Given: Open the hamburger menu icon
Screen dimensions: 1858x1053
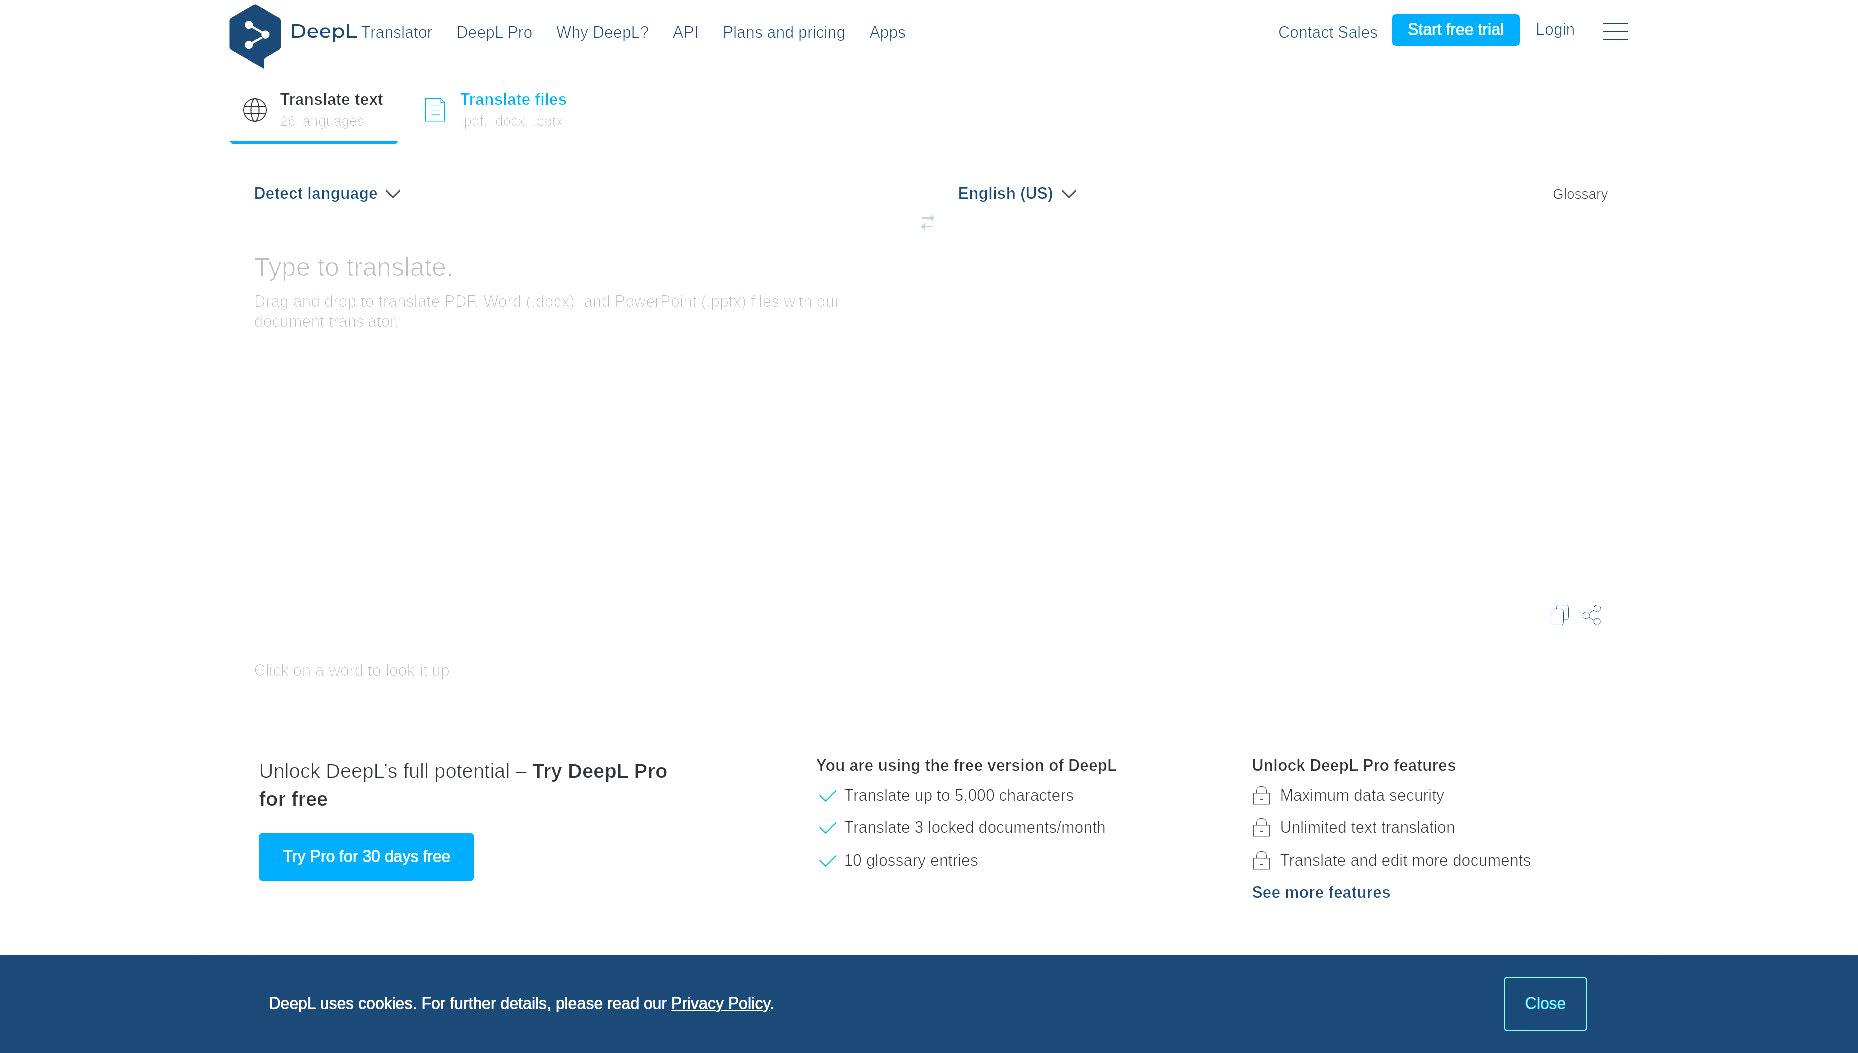Looking at the screenshot, I should click(x=1615, y=32).
